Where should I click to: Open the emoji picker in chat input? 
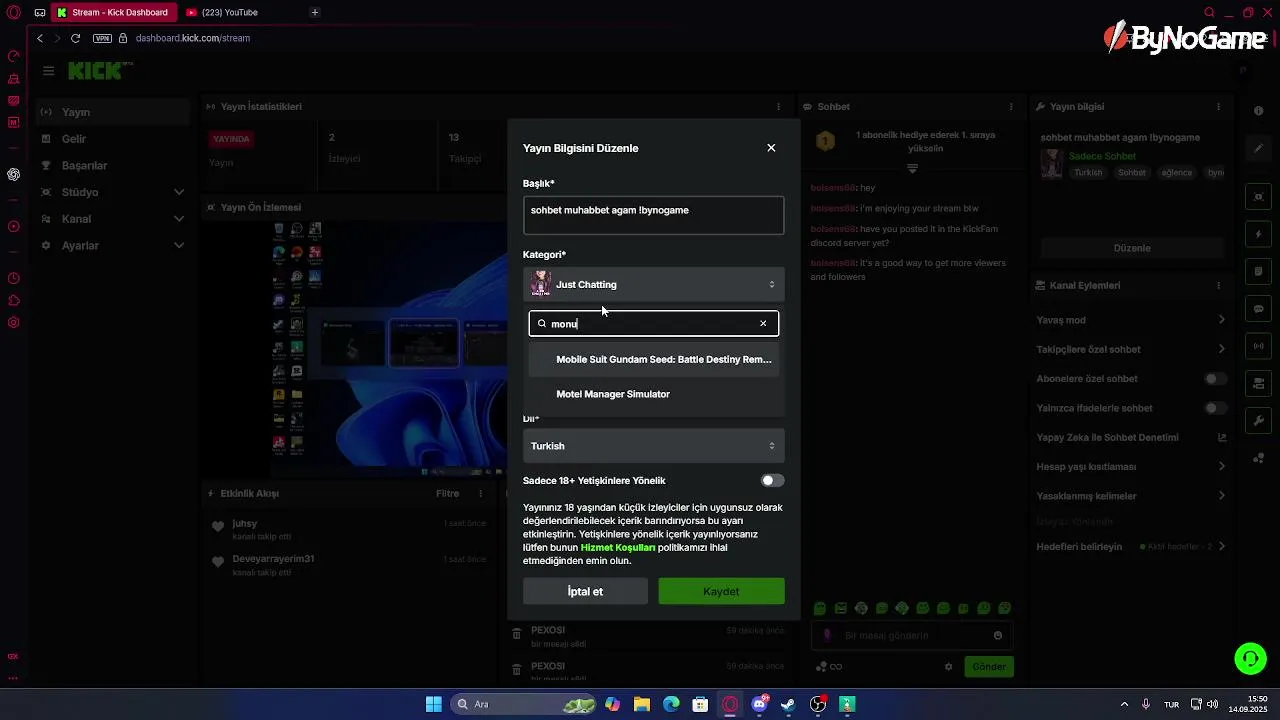click(998, 636)
